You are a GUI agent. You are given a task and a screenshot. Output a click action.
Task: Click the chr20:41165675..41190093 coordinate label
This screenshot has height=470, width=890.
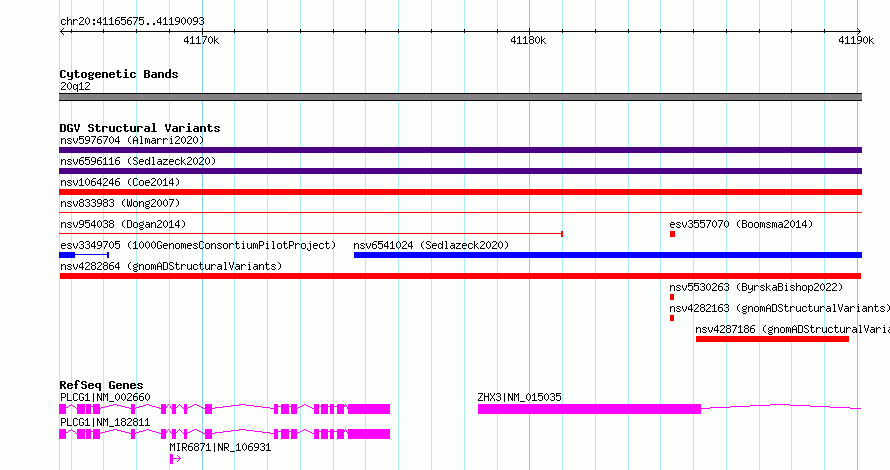(132, 22)
